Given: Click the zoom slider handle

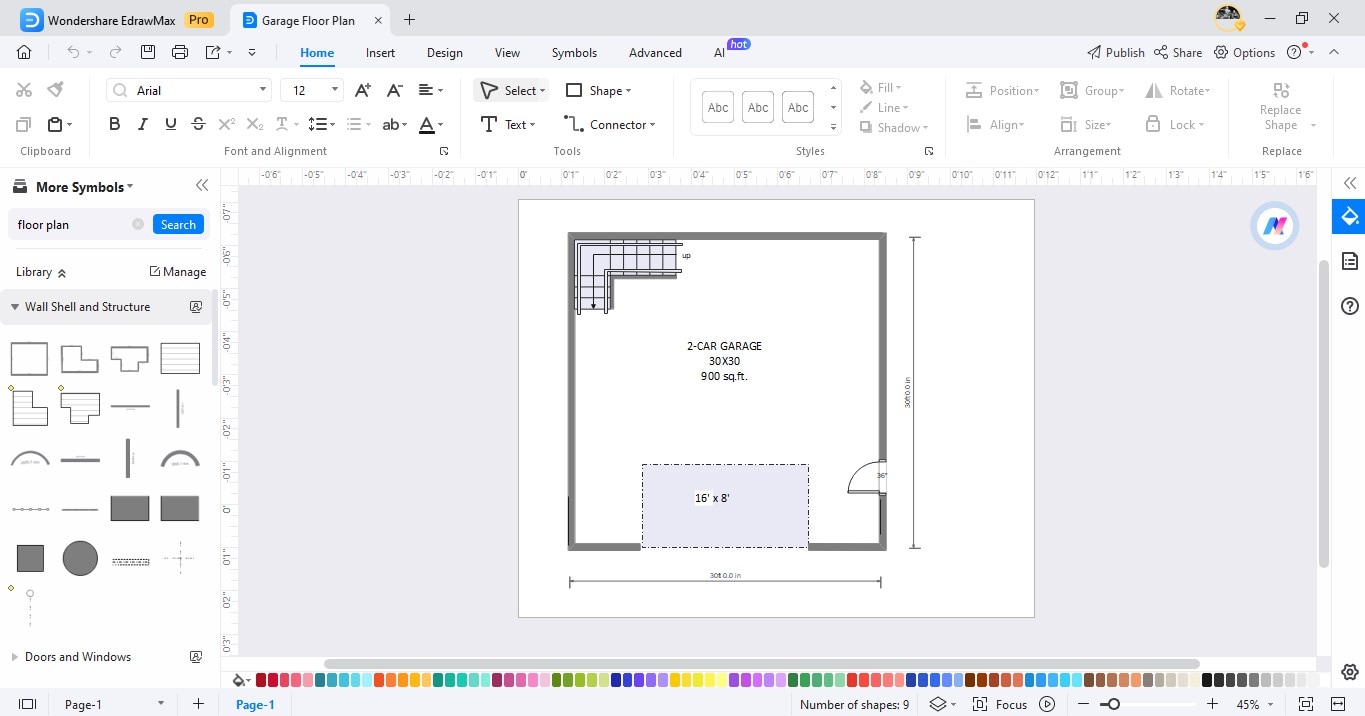Looking at the screenshot, I should click(1113, 704).
